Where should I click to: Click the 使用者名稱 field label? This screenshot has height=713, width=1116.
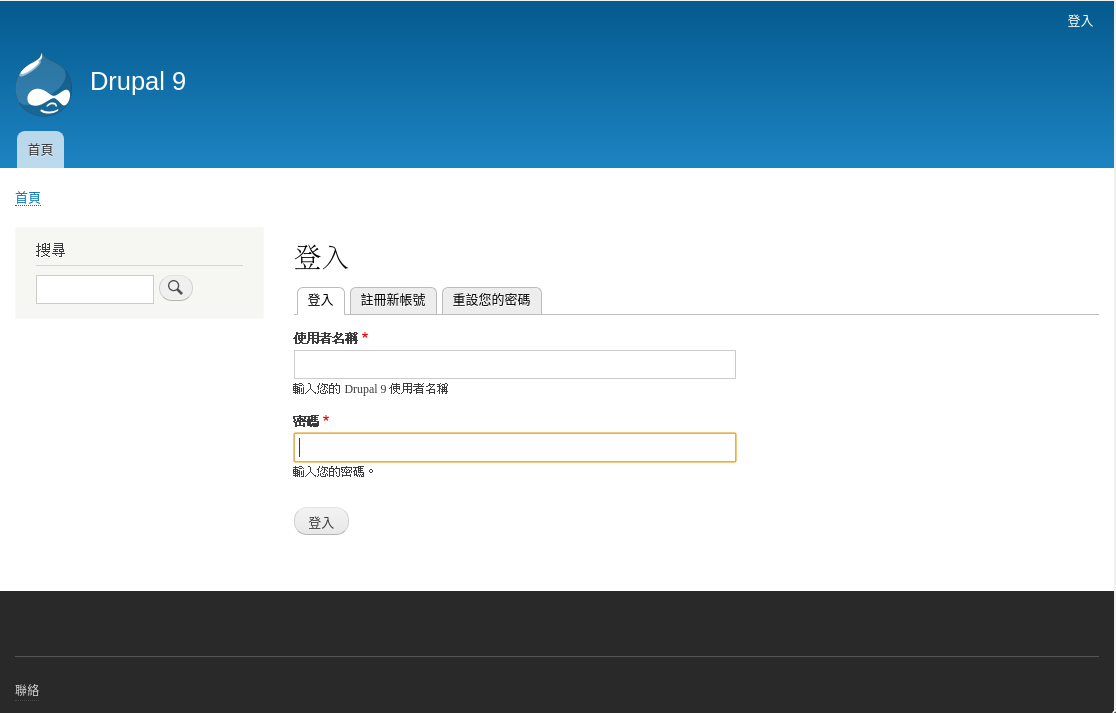coord(325,338)
